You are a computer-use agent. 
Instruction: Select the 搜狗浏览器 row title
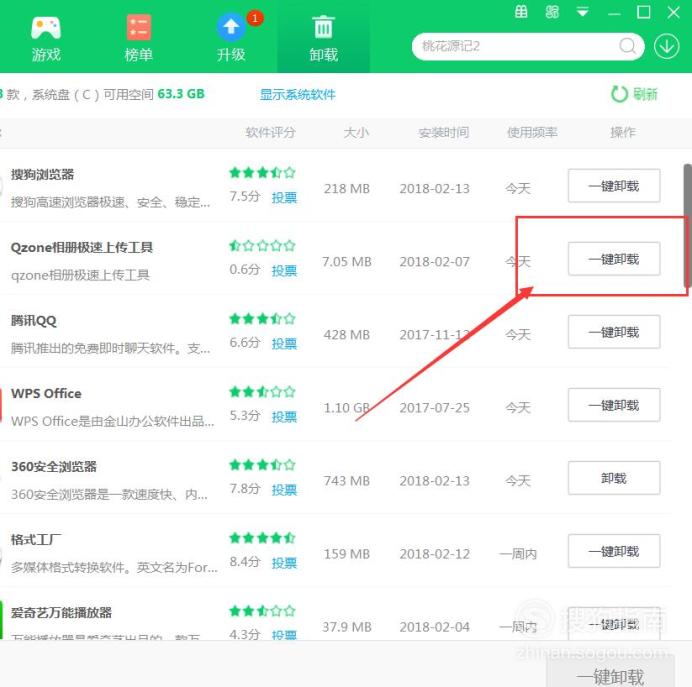[x=42, y=175]
